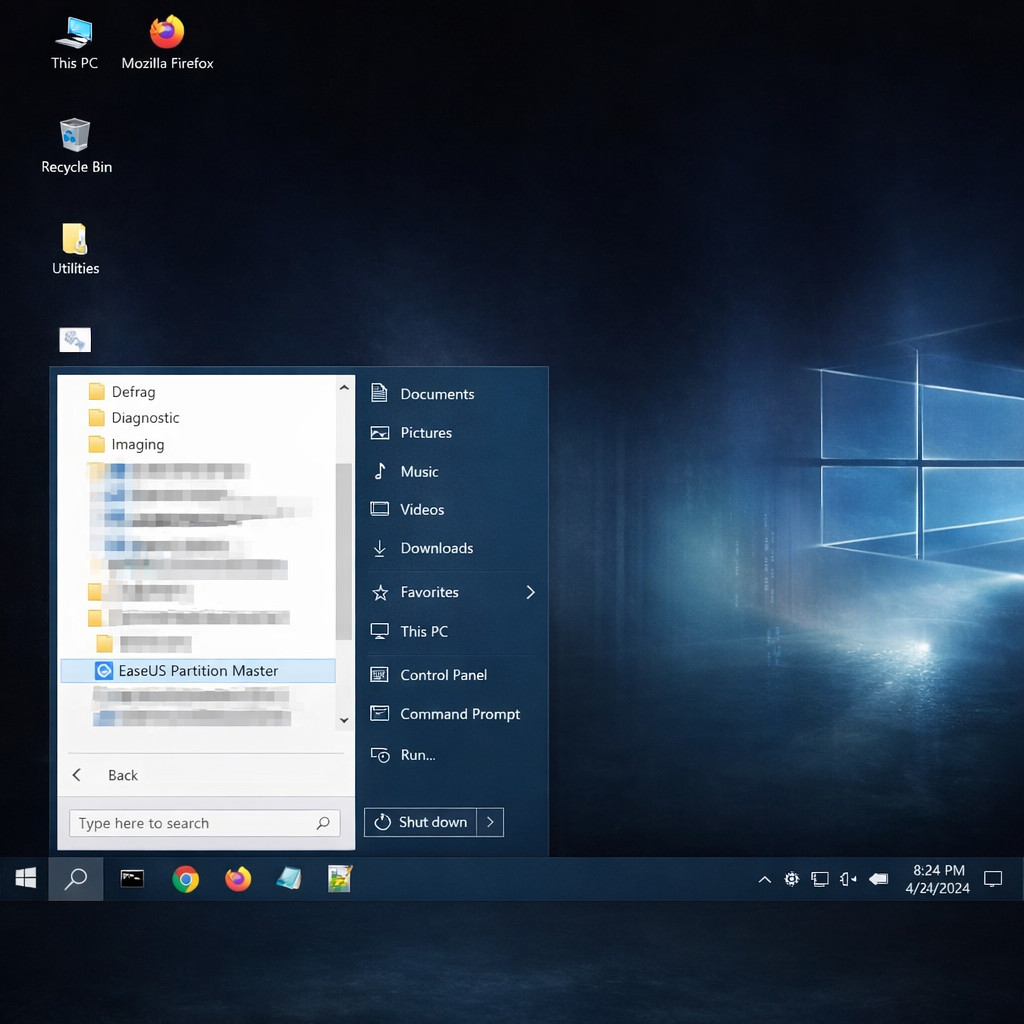Open the Run dialog from the Start menu
Screen dimensions: 1024x1024
(416, 755)
